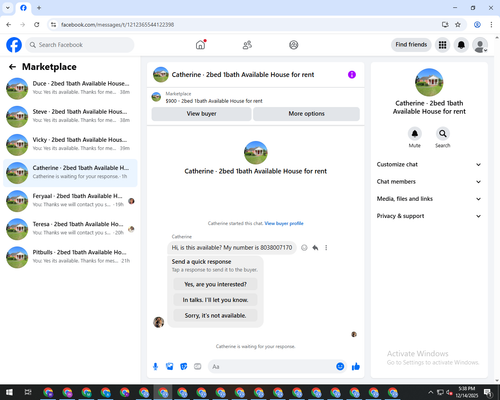Click the back arrow beside Marketplace
The height and width of the screenshot is (400, 500).
pos(12,67)
